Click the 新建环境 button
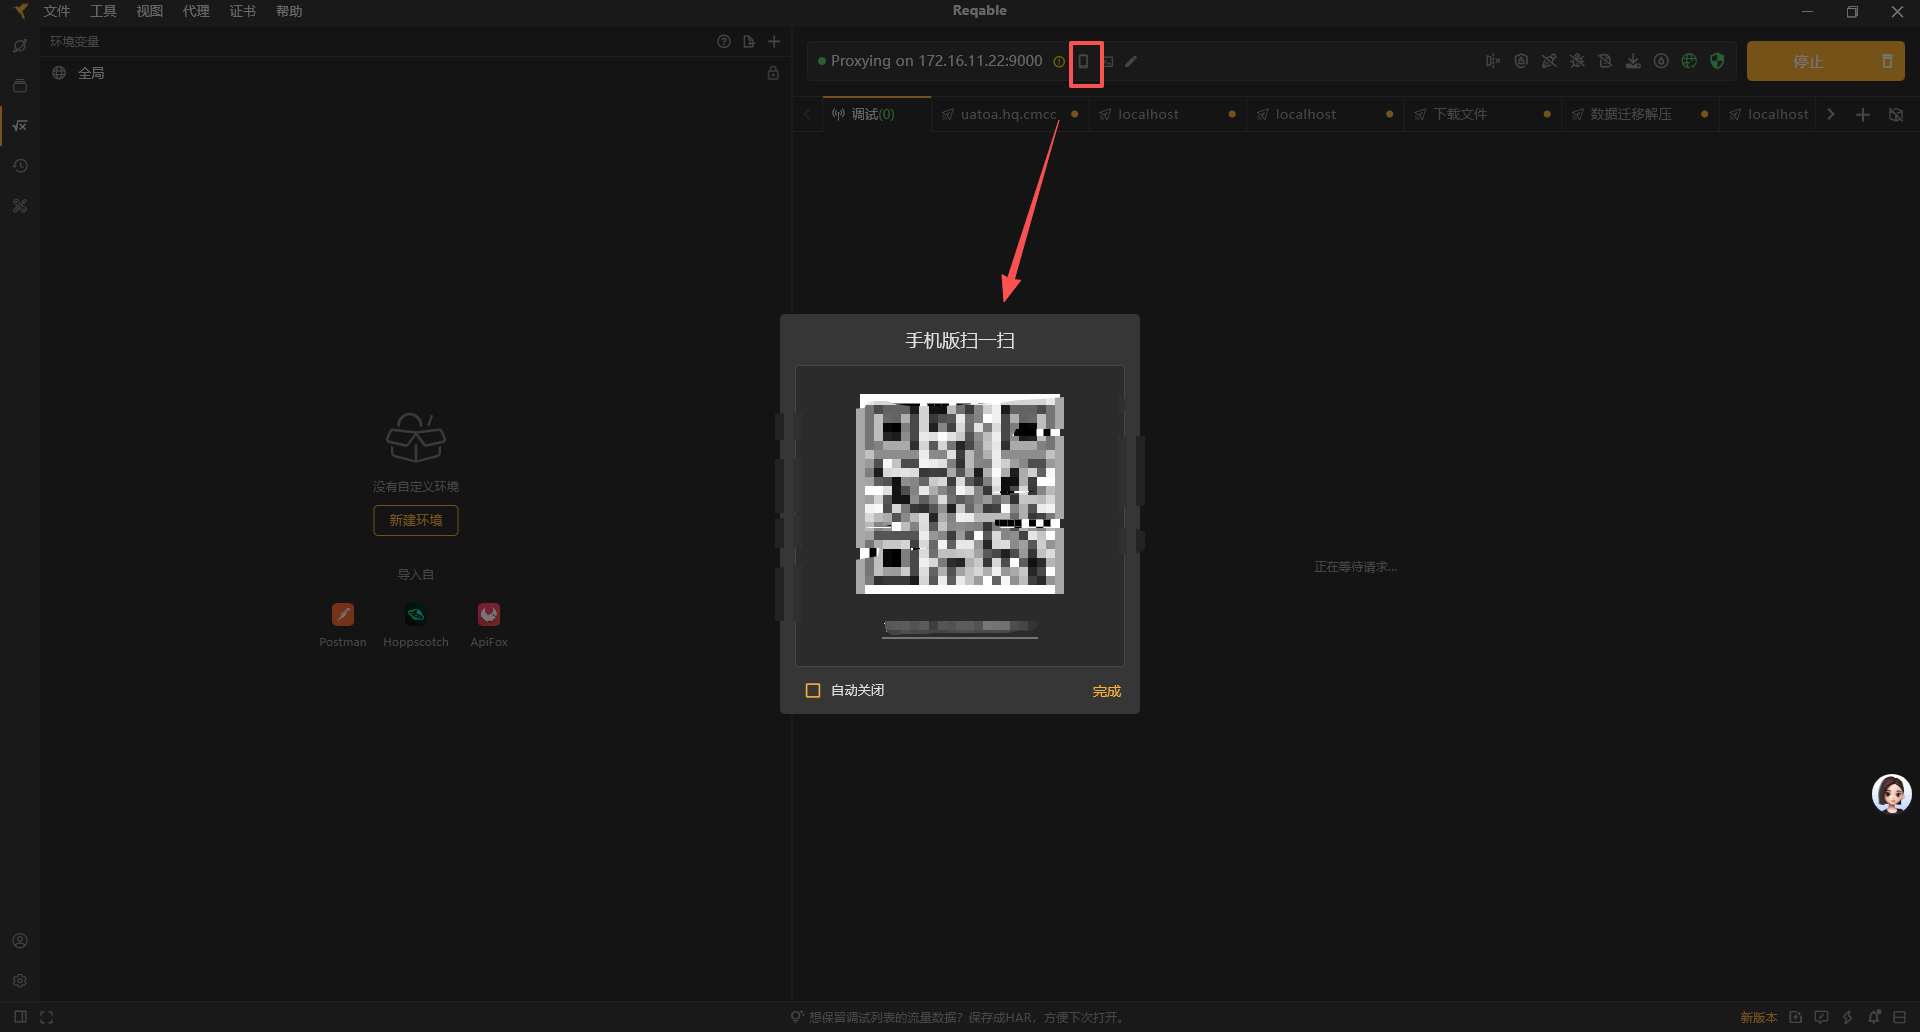Screen dimensions: 1920x1032 tap(415, 520)
